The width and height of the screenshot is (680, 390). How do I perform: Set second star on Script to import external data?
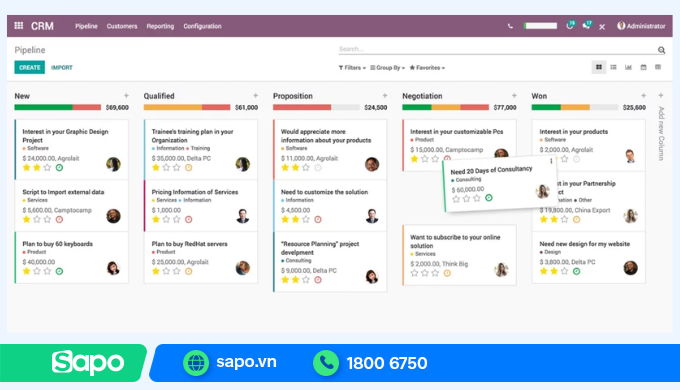(x=37, y=220)
